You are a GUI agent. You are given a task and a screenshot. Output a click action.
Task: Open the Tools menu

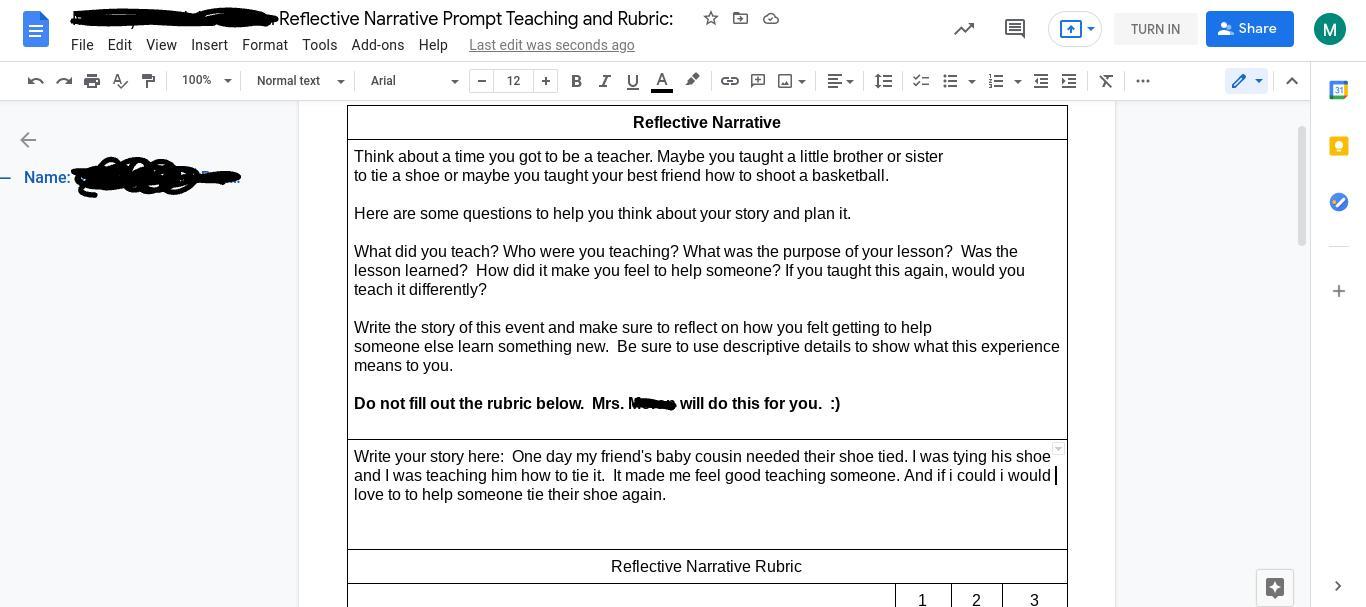(319, 45)
